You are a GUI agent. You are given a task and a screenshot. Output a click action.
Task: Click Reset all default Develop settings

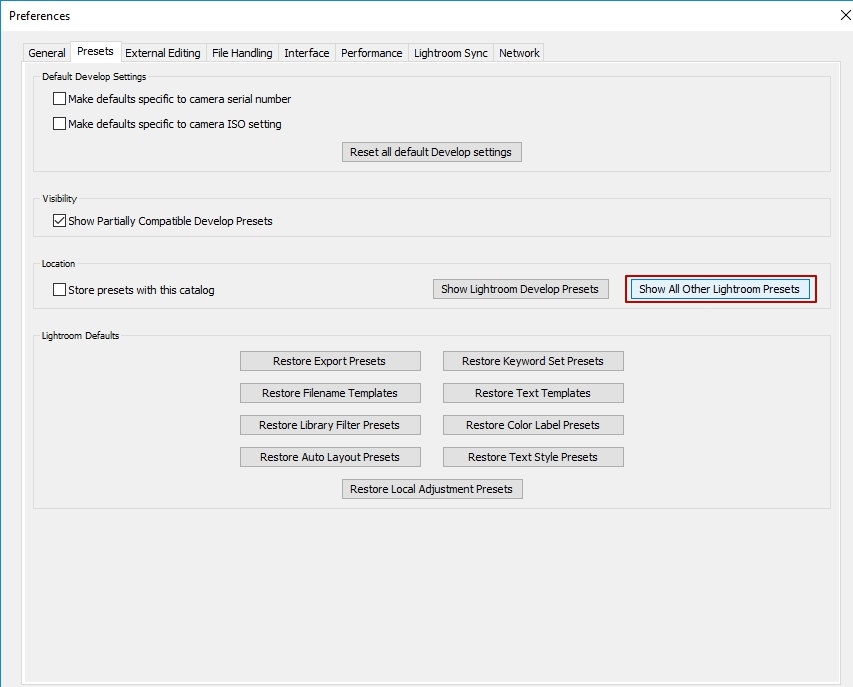pos(431,152)
